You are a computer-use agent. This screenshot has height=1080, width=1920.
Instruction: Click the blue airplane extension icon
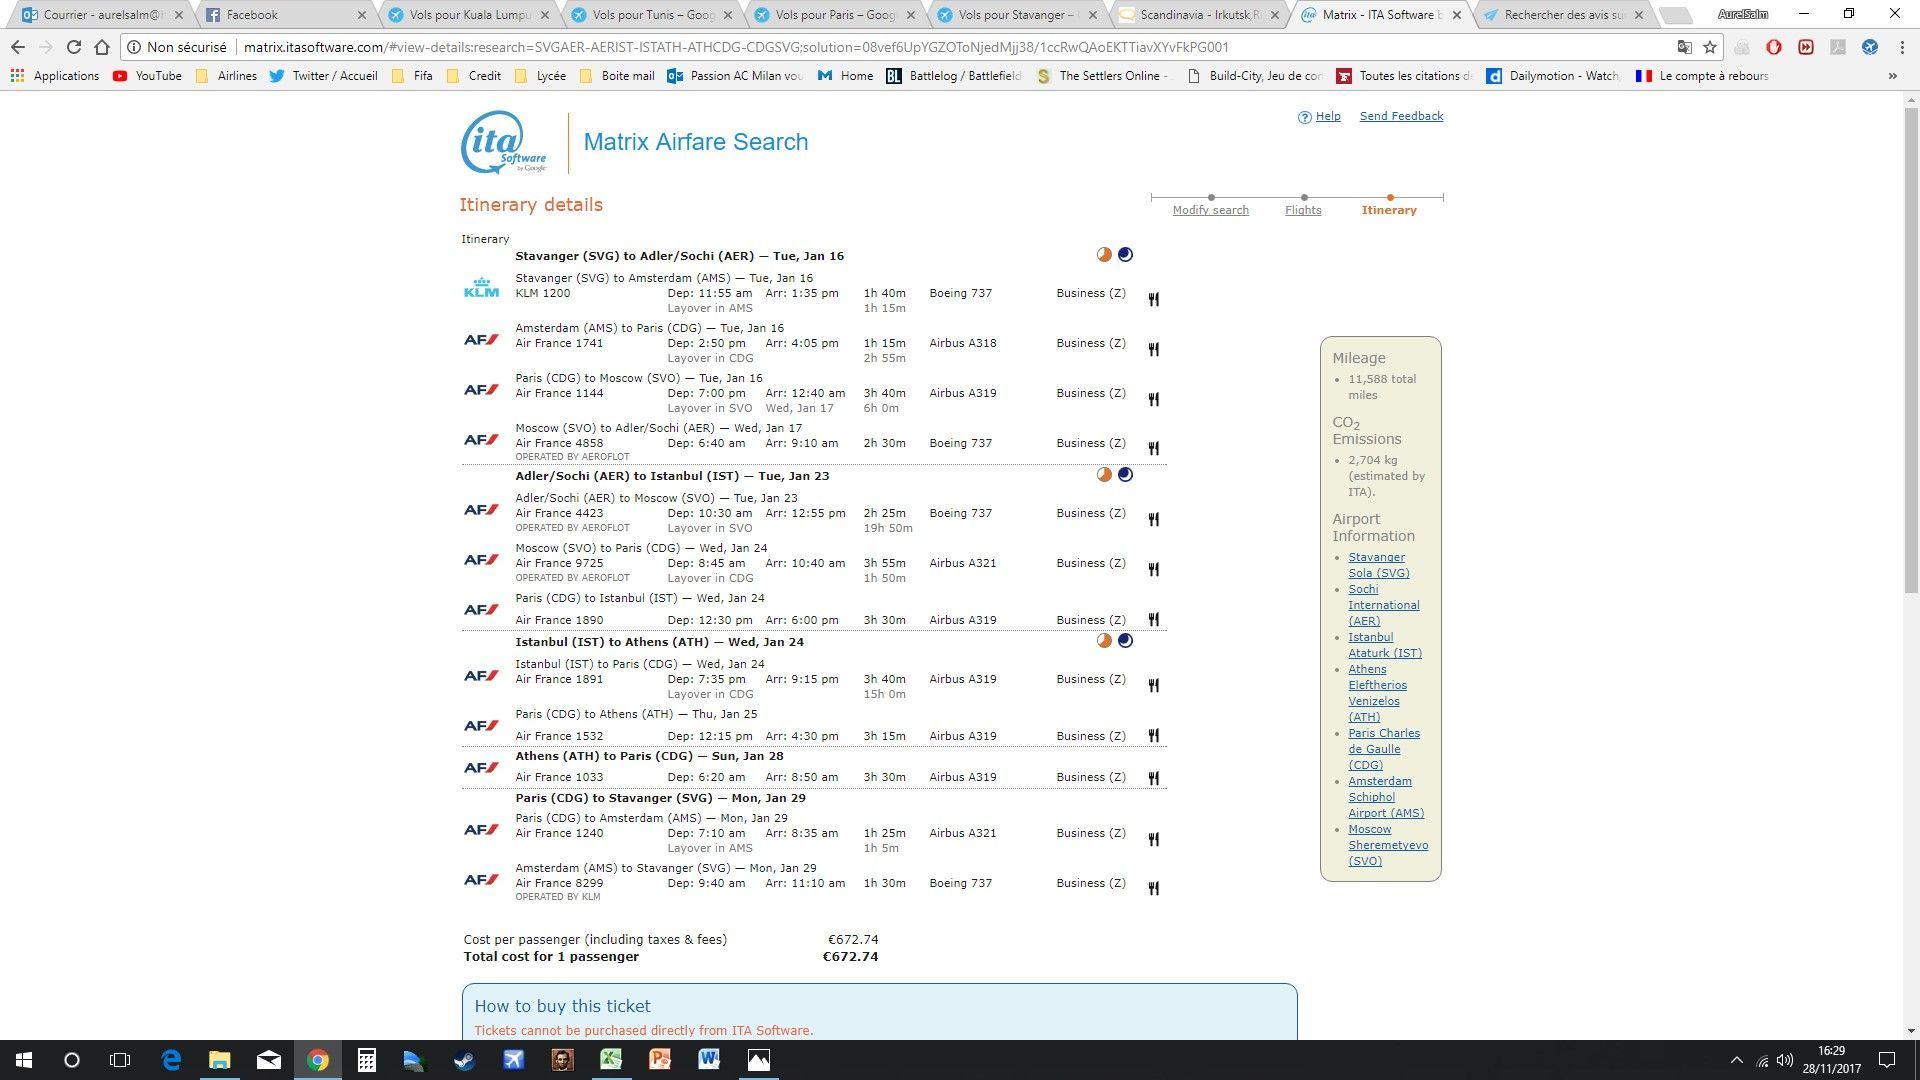coord(1870,47)
